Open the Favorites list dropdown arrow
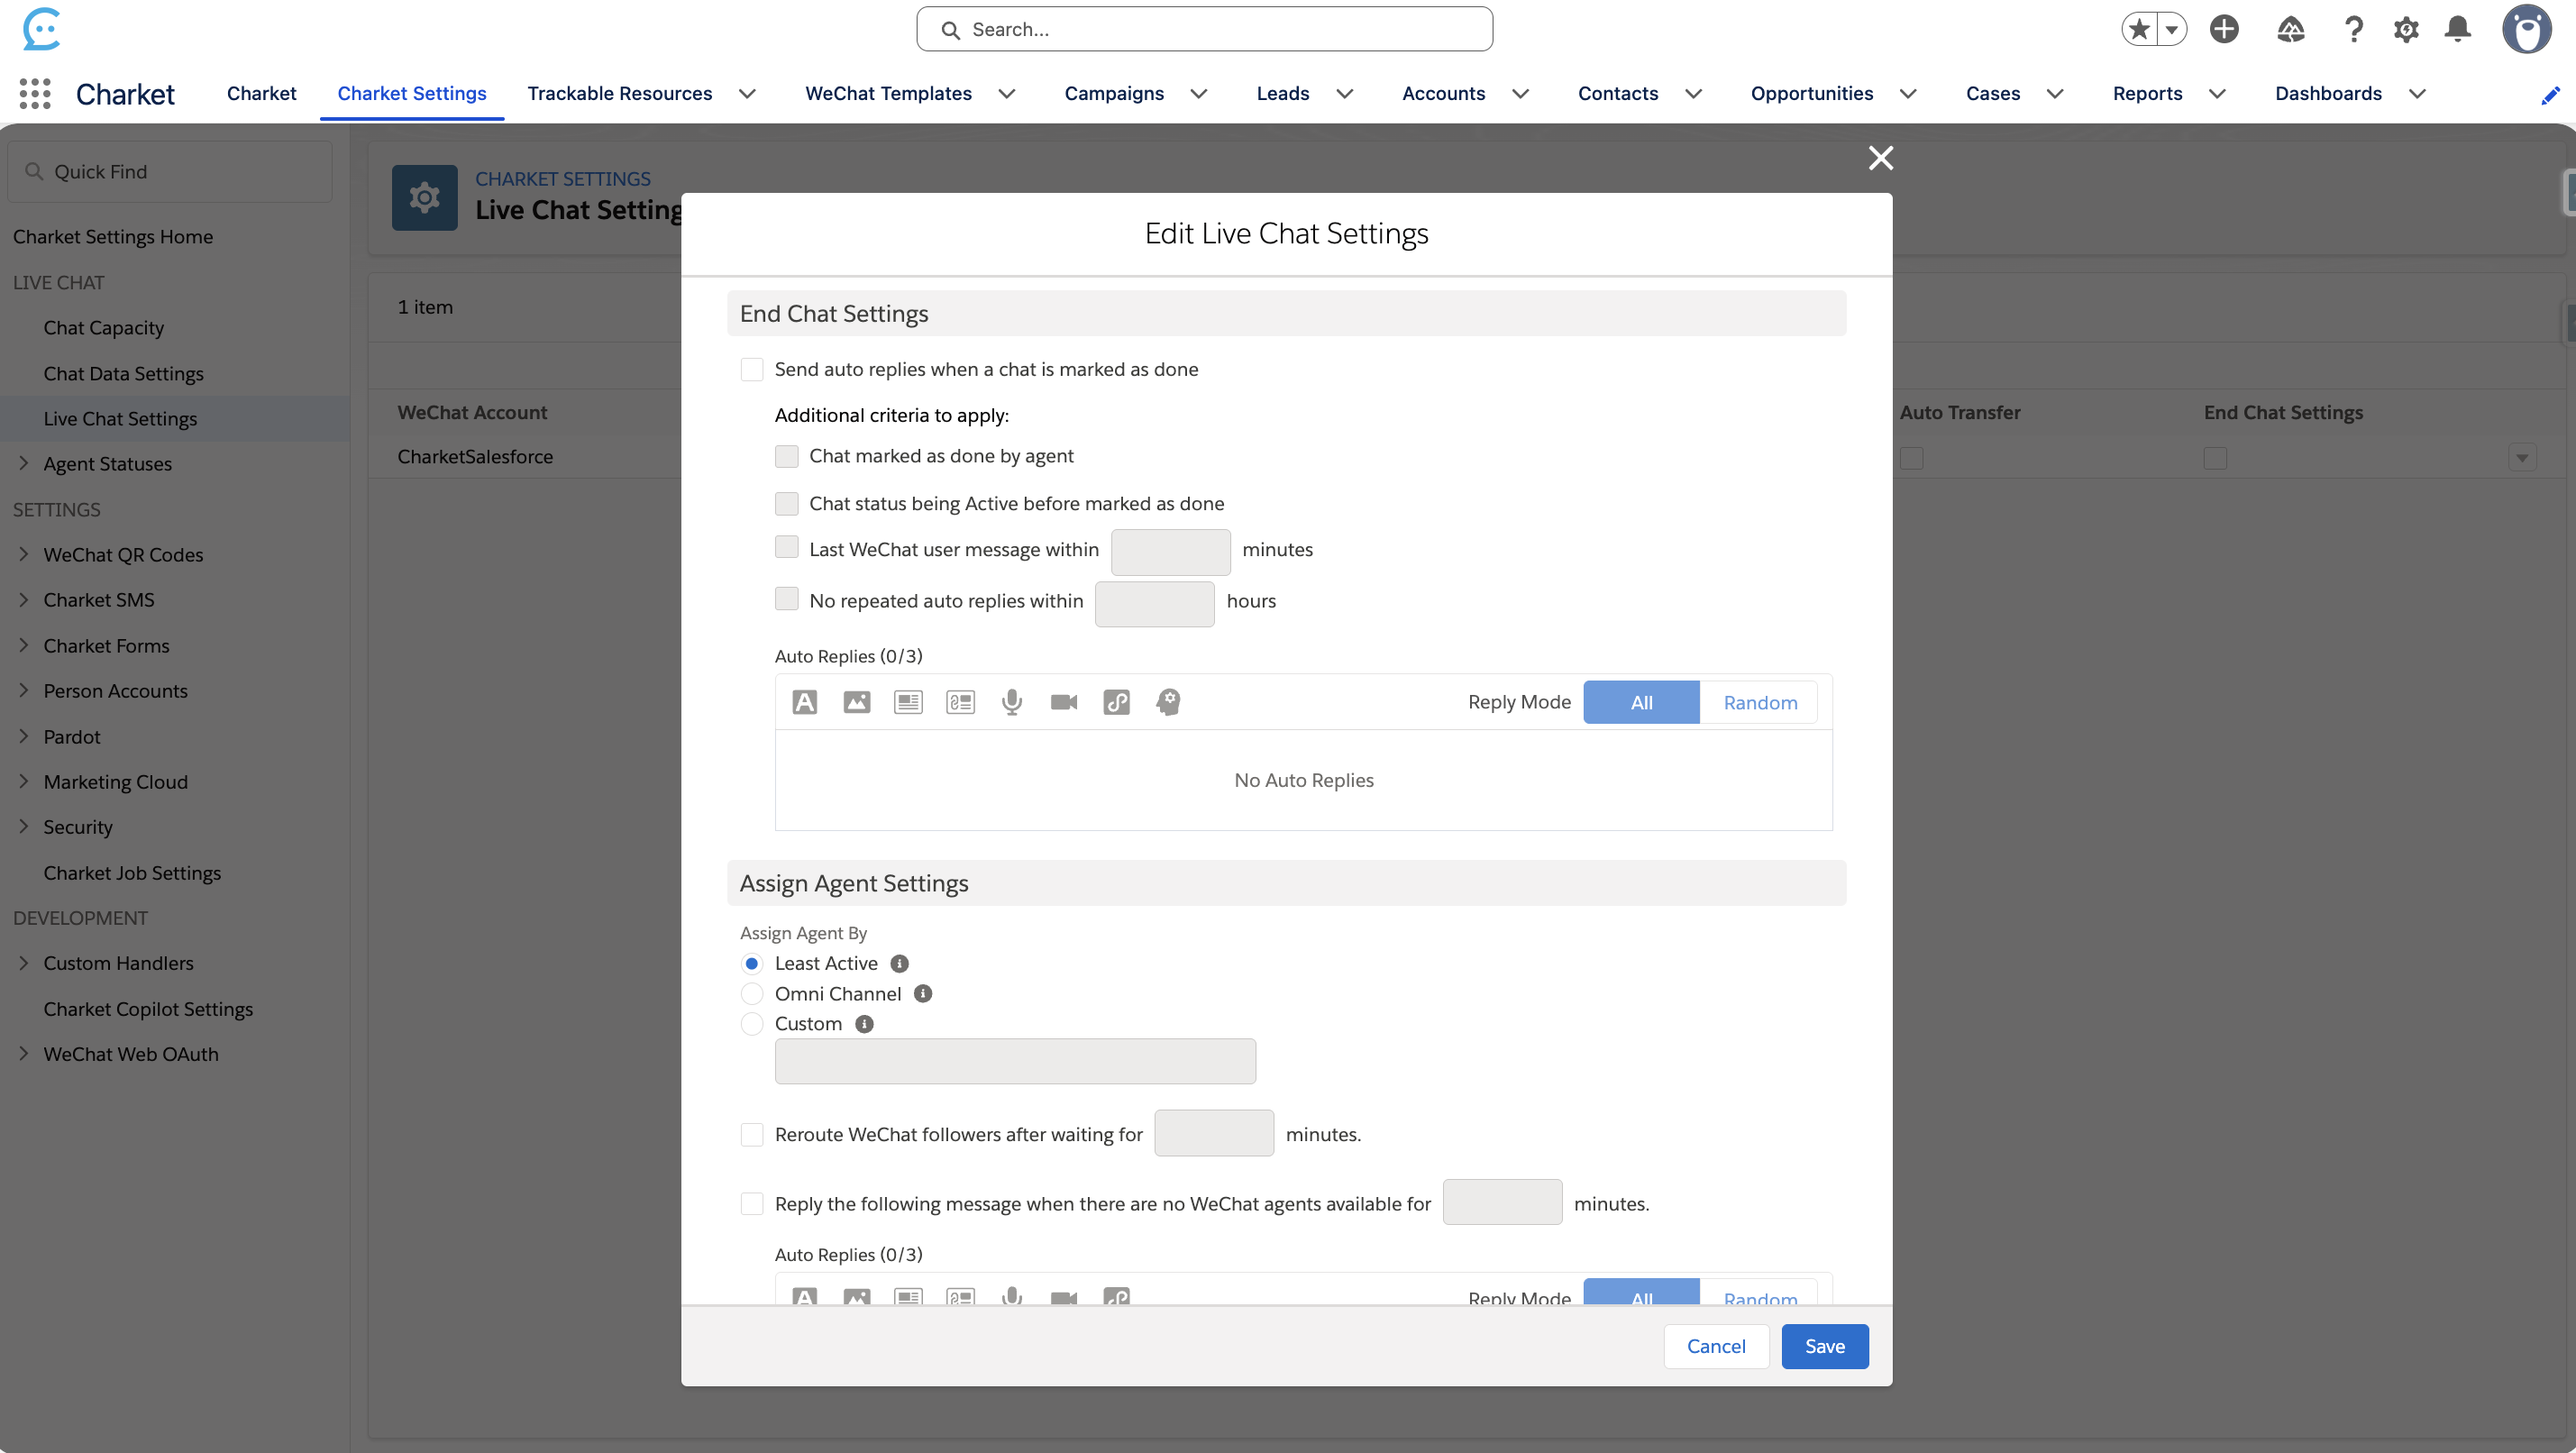Image resolution: width=2576 pixels, height=1453 pixels. point(2172,30)
